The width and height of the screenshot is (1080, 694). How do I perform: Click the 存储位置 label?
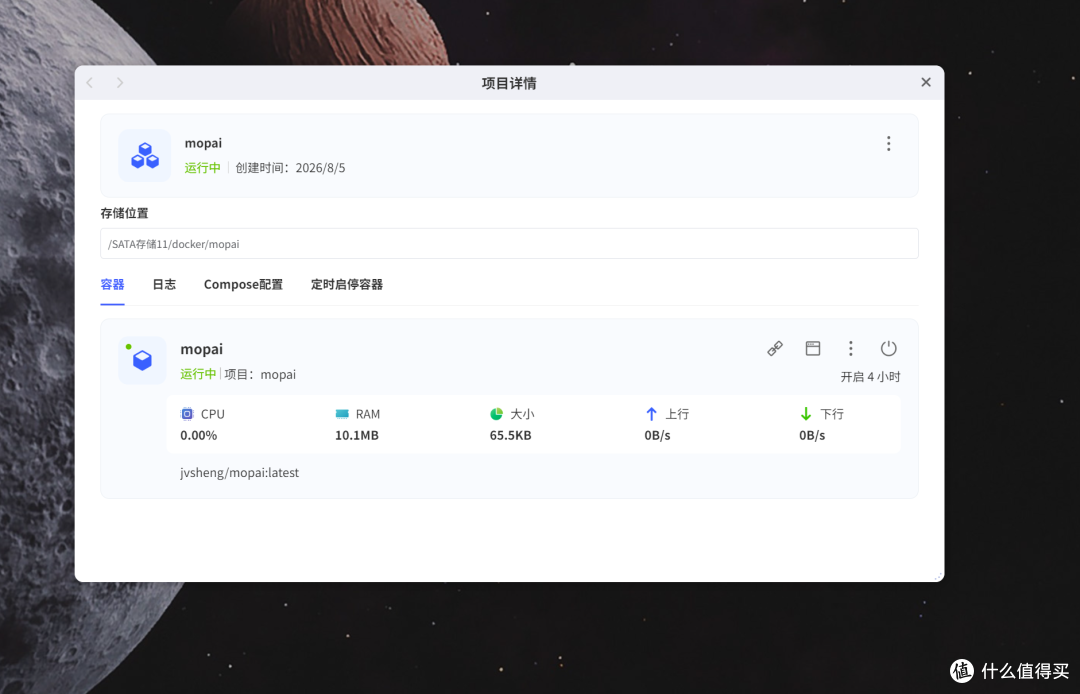(x=125, y=213)
